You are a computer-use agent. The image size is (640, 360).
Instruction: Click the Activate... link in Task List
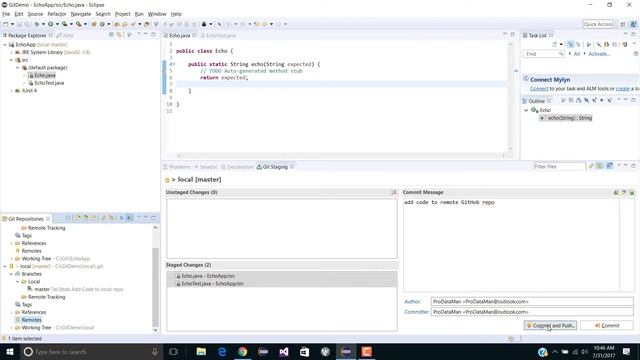pos(599,53)
